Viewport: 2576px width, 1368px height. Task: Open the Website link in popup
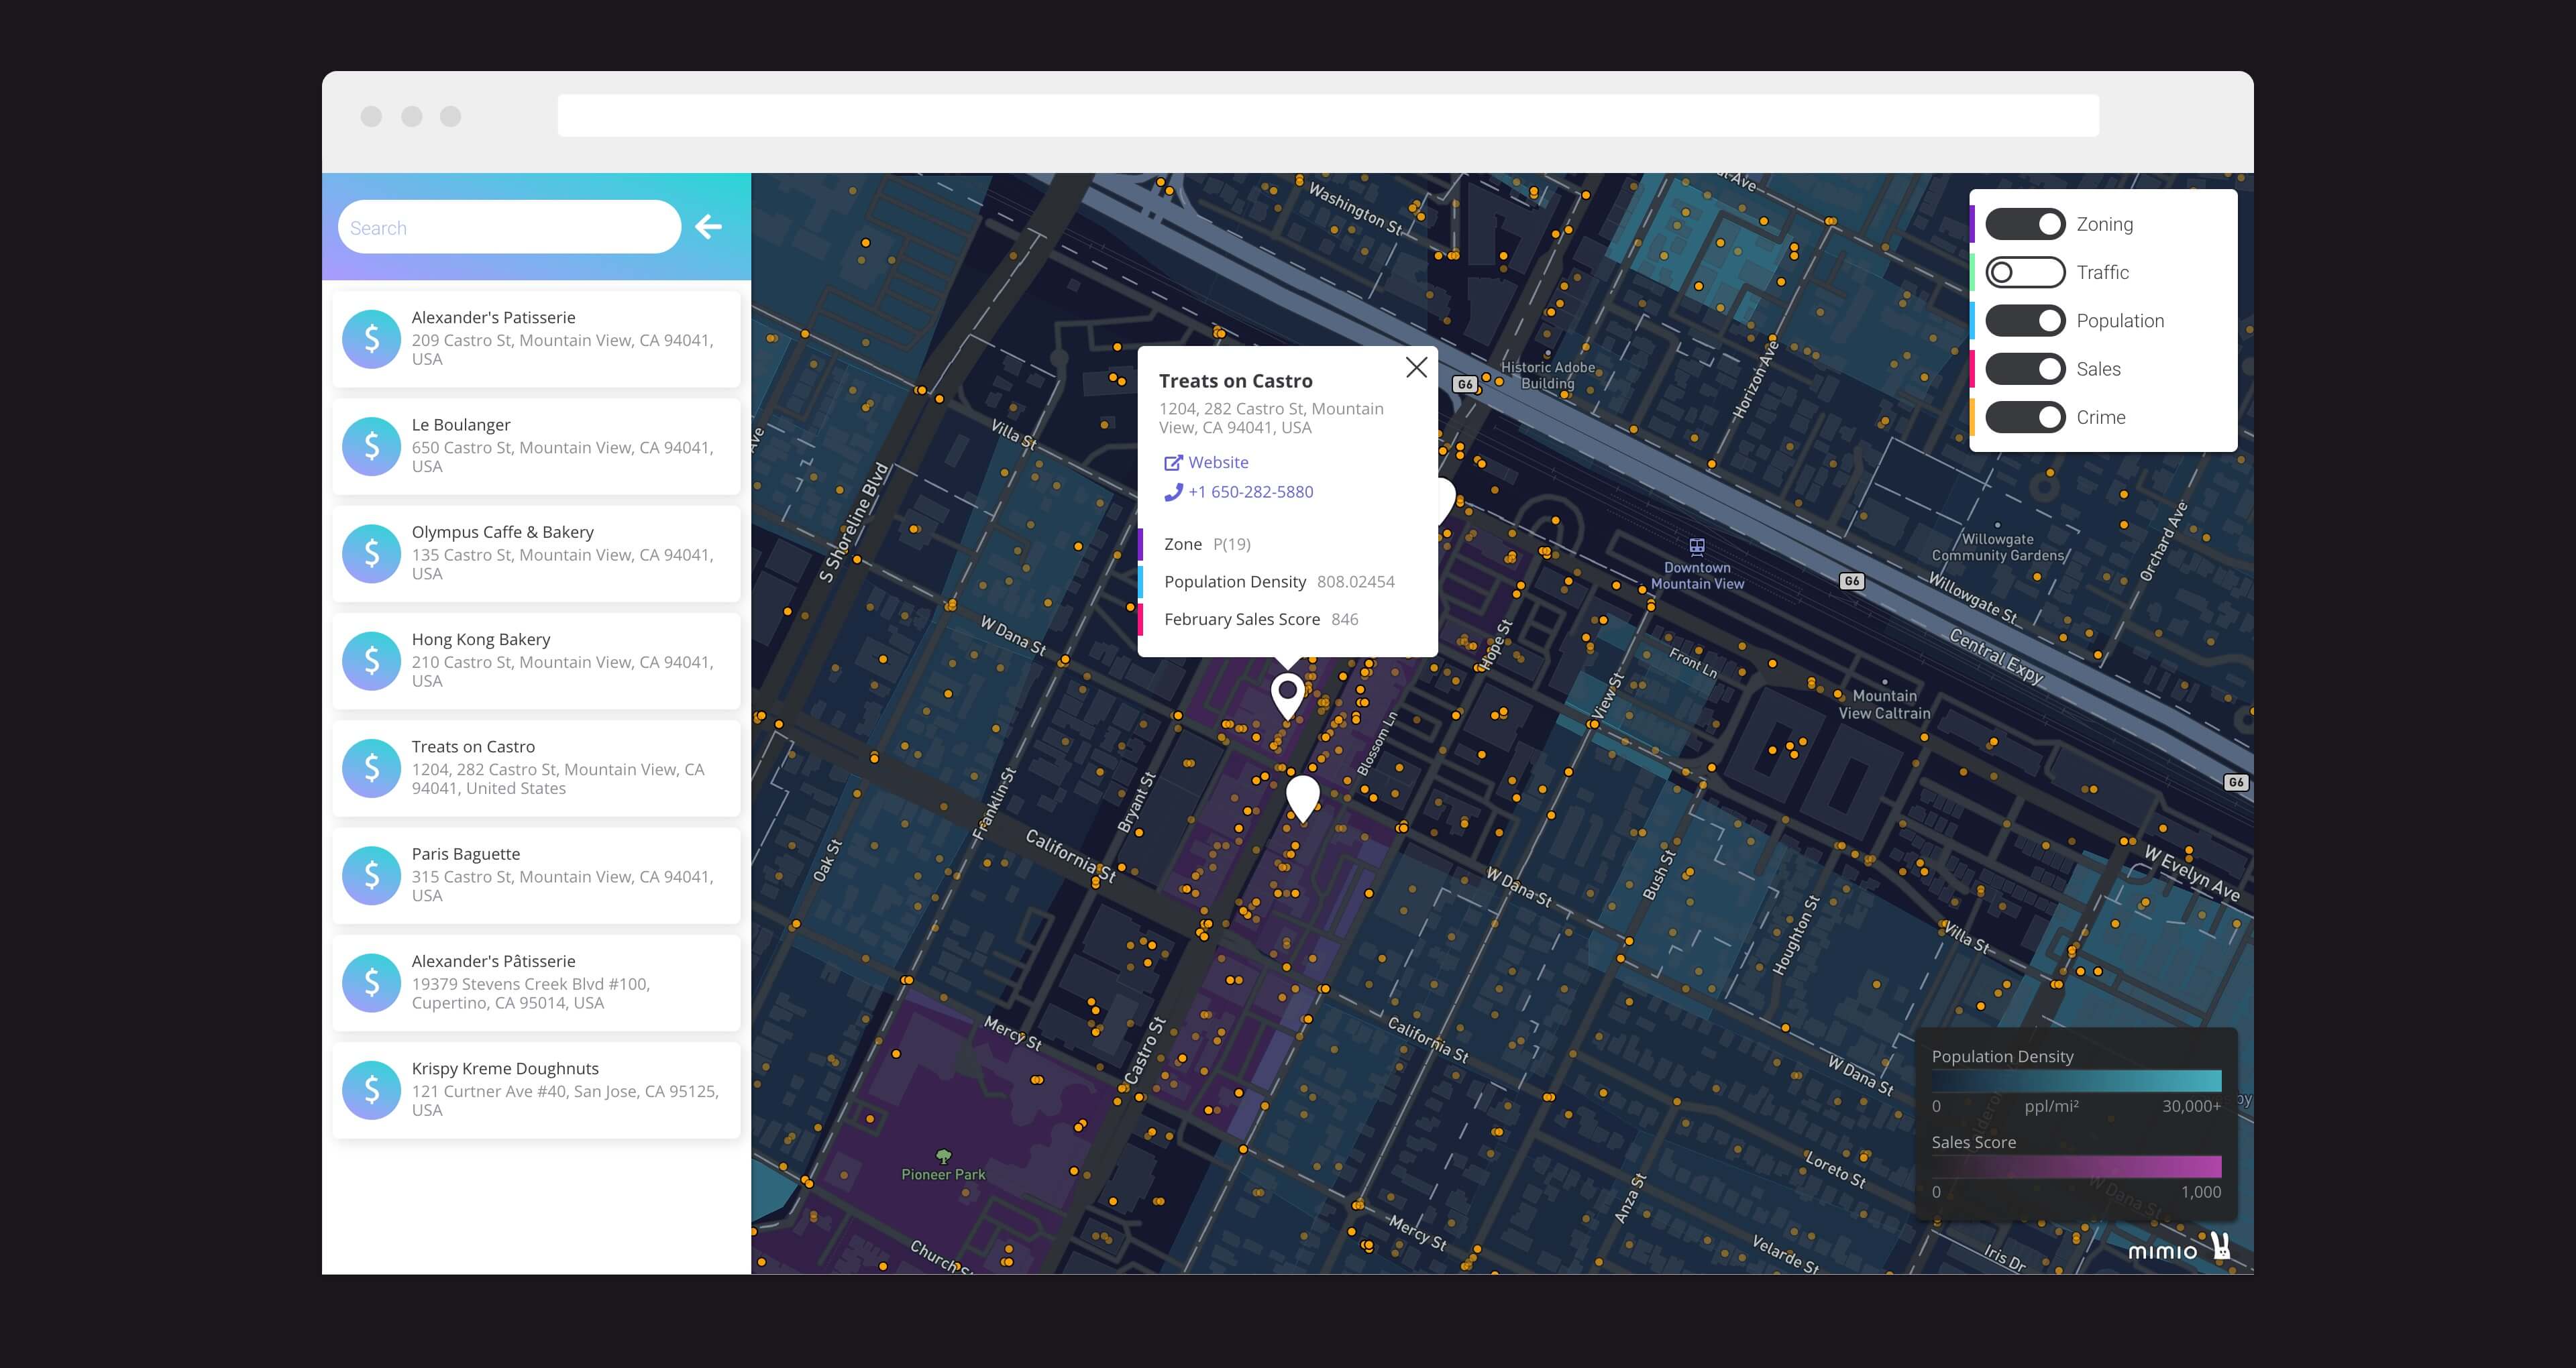click(1218, 462)
